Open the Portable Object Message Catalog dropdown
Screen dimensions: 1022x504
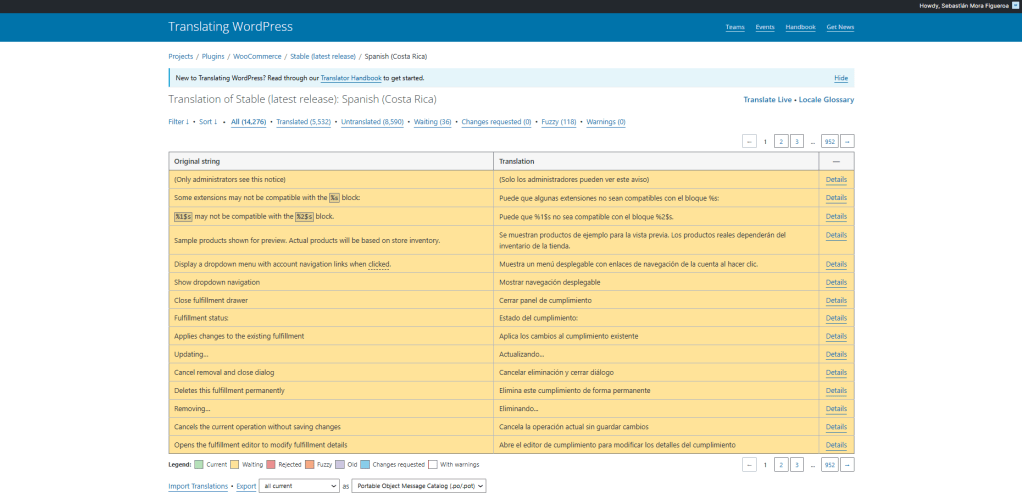pyautogui.click(x=418, y=486)
